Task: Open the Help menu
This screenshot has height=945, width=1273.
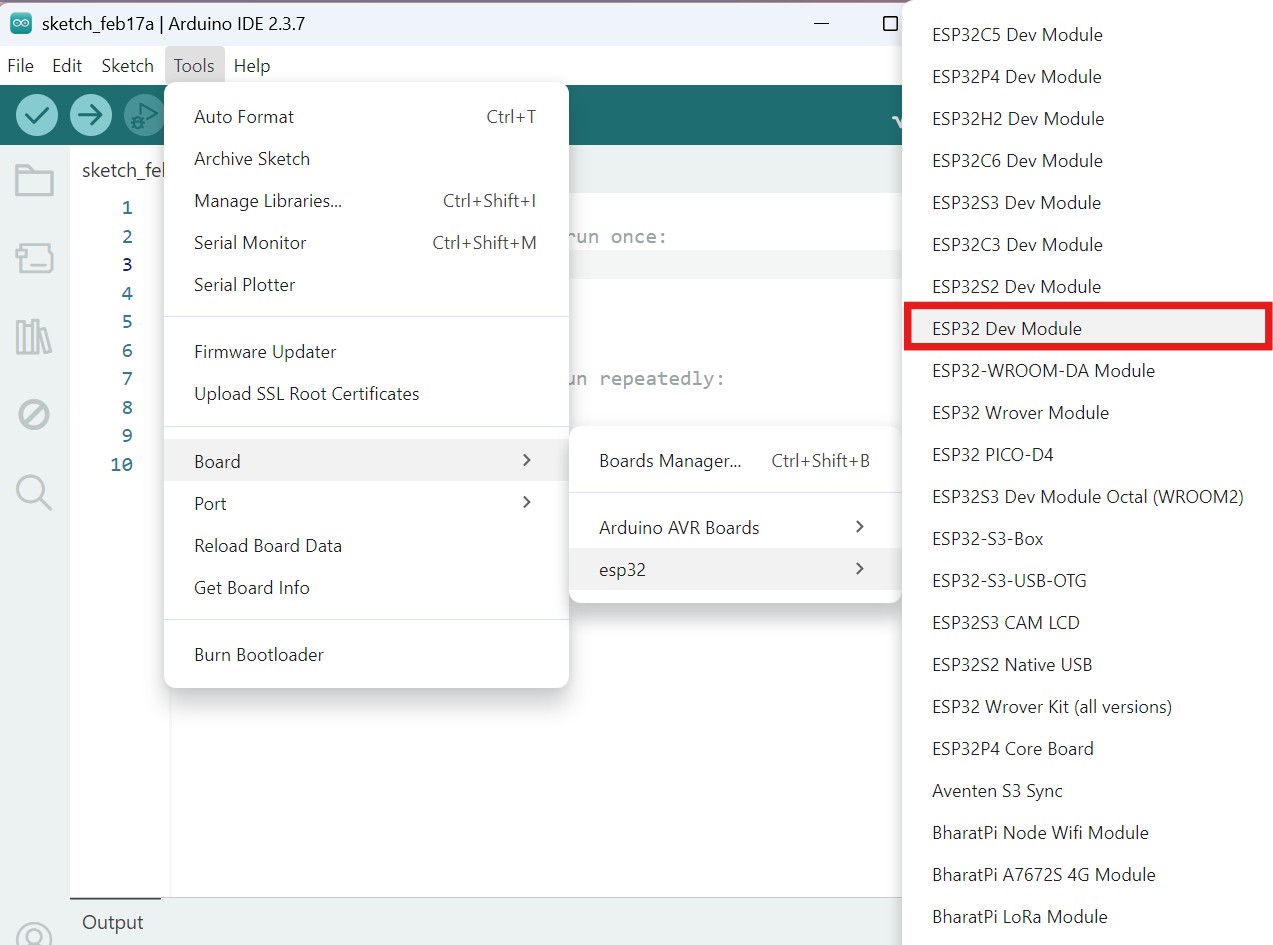Action: (252, 66)
